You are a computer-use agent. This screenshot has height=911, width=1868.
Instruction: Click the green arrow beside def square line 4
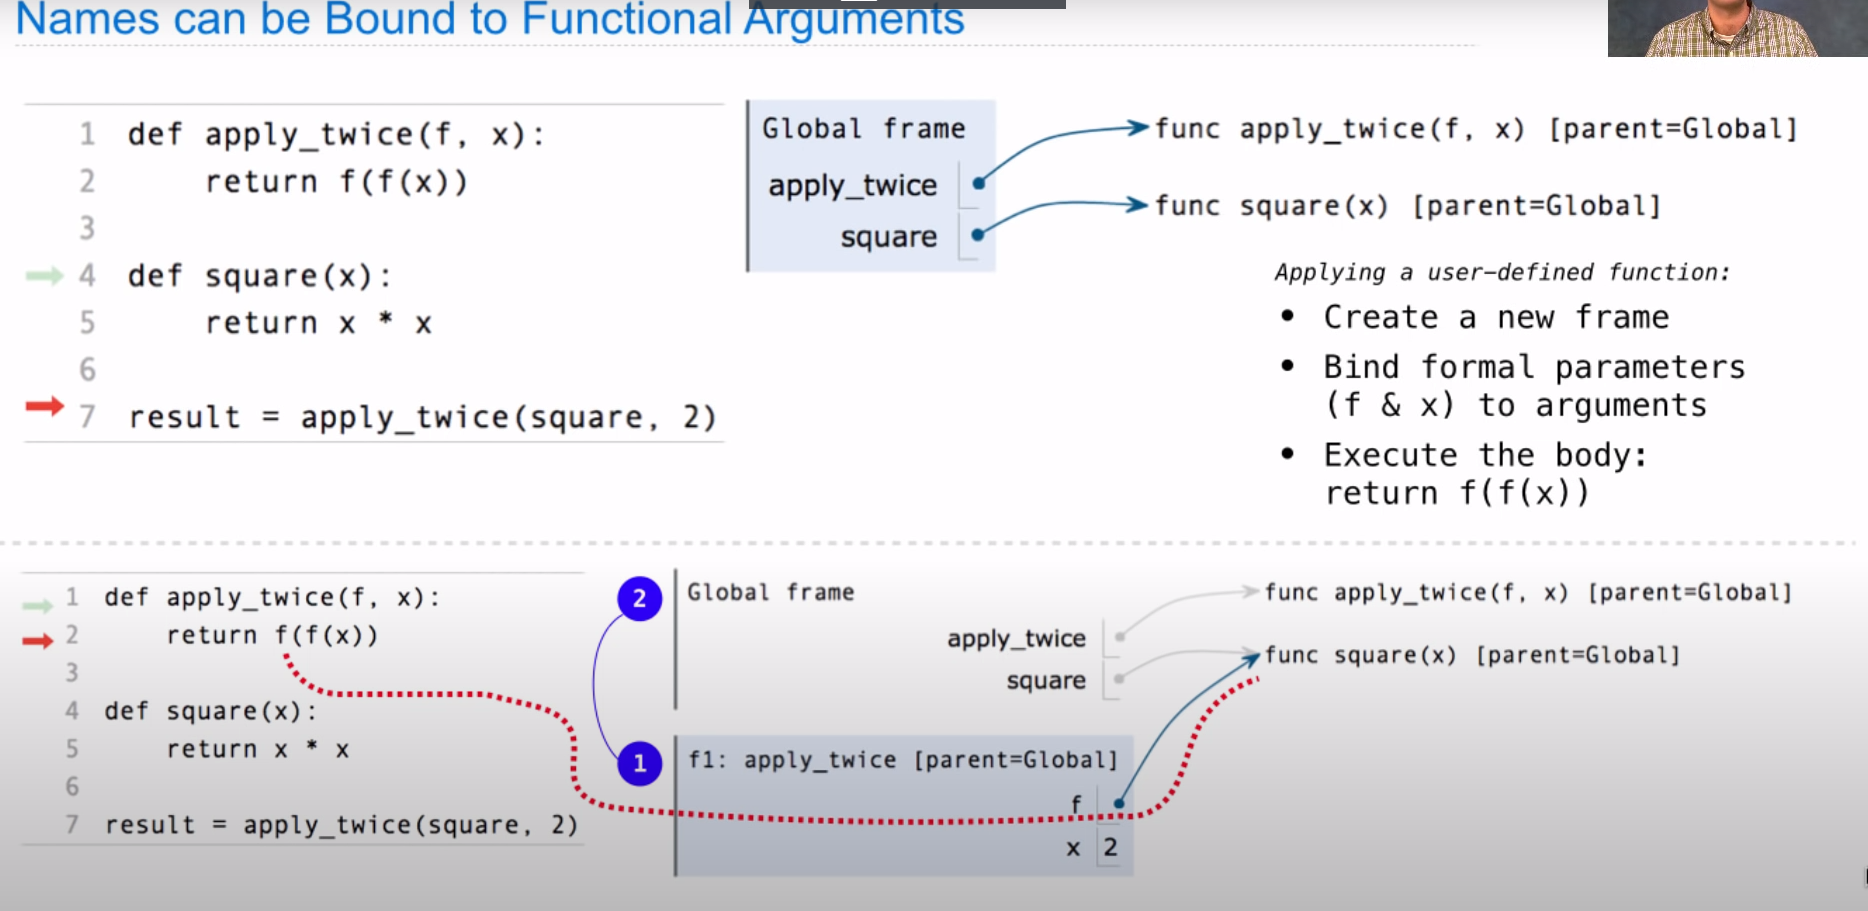tap(44, 275)
